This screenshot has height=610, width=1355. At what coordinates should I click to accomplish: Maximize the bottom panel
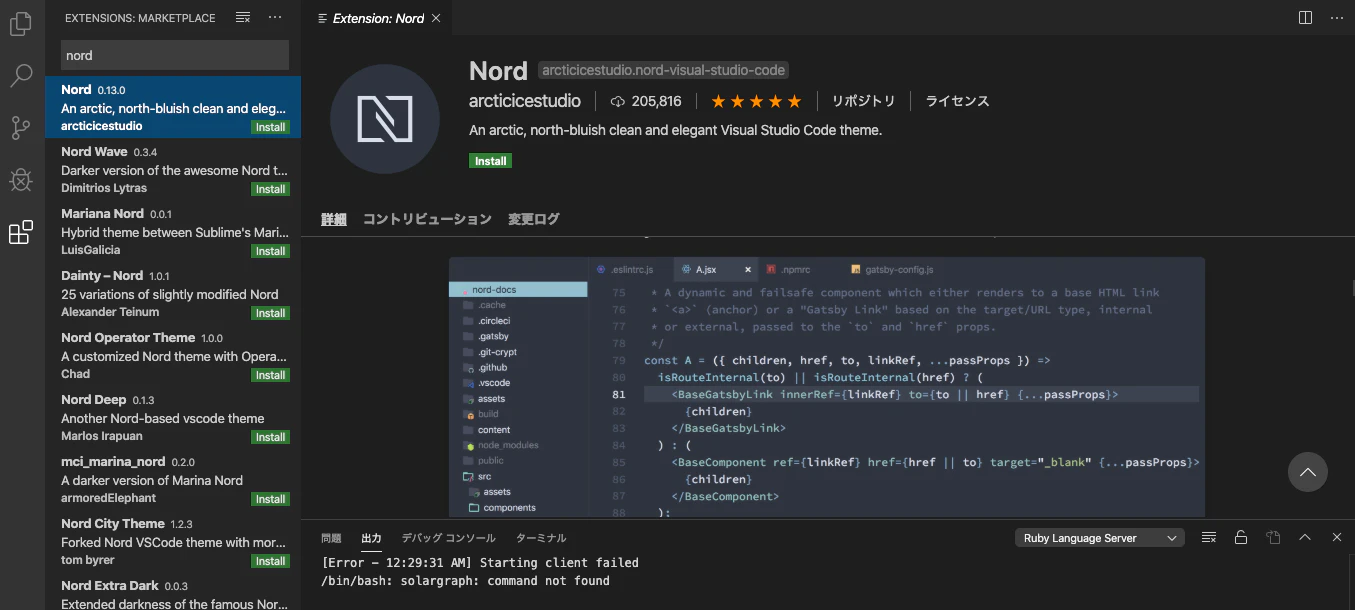coord(1305,538)
